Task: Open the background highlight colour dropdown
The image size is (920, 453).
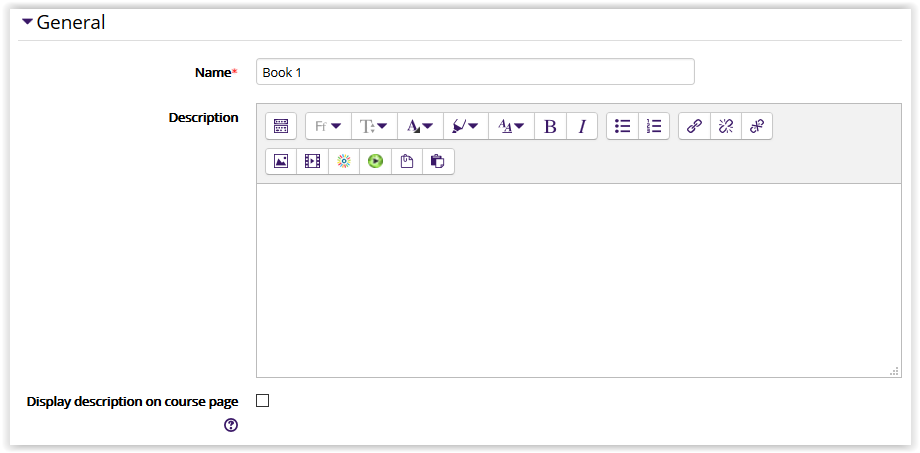Action: pos(466,126)
